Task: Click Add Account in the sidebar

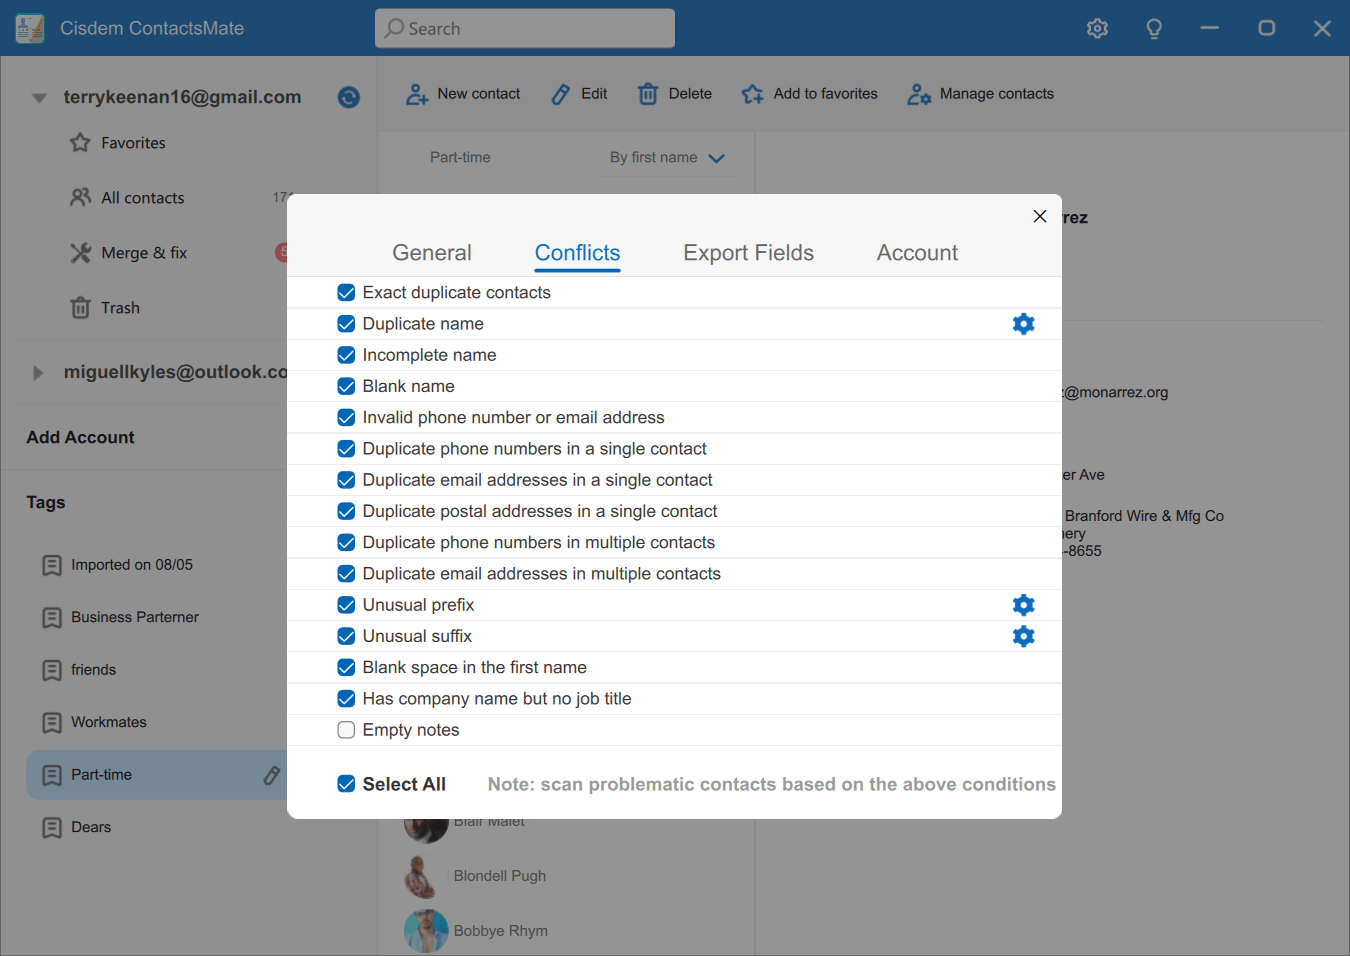Action: point(80,437)
